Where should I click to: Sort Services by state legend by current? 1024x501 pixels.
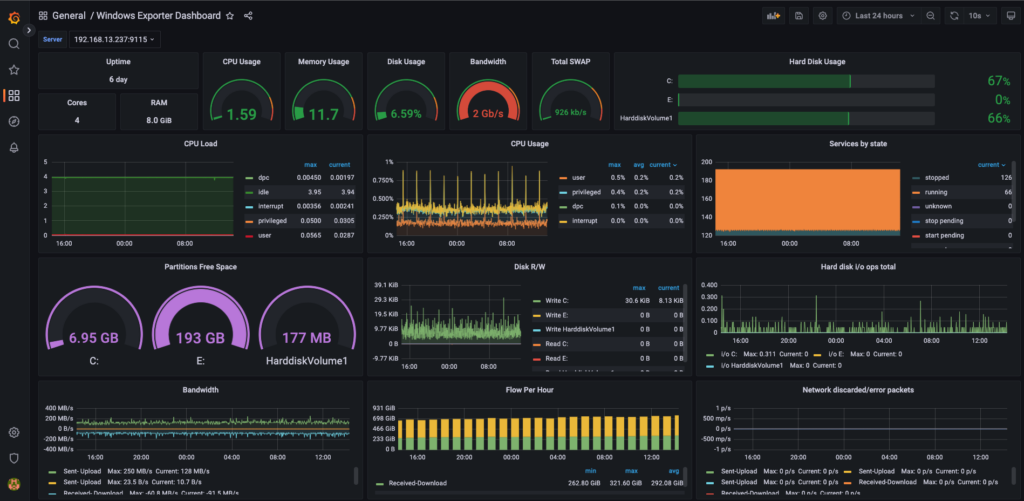(992, 165)
